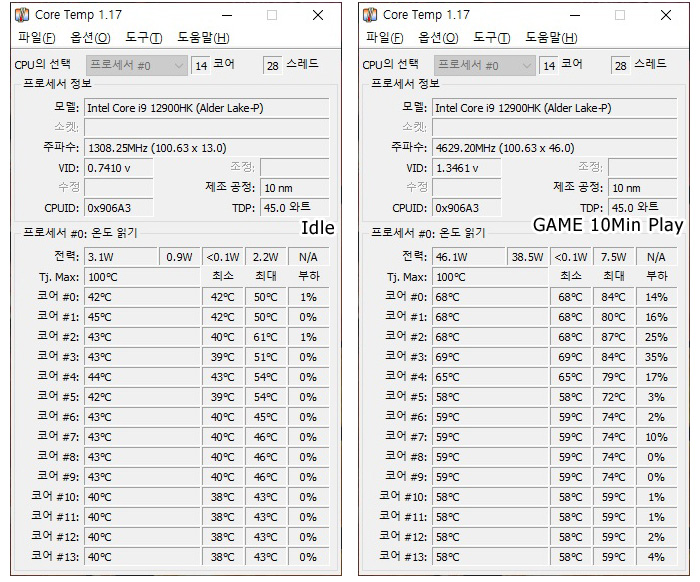
Task: Minimize the left Core Temp window
Action: tap(227, 15)
